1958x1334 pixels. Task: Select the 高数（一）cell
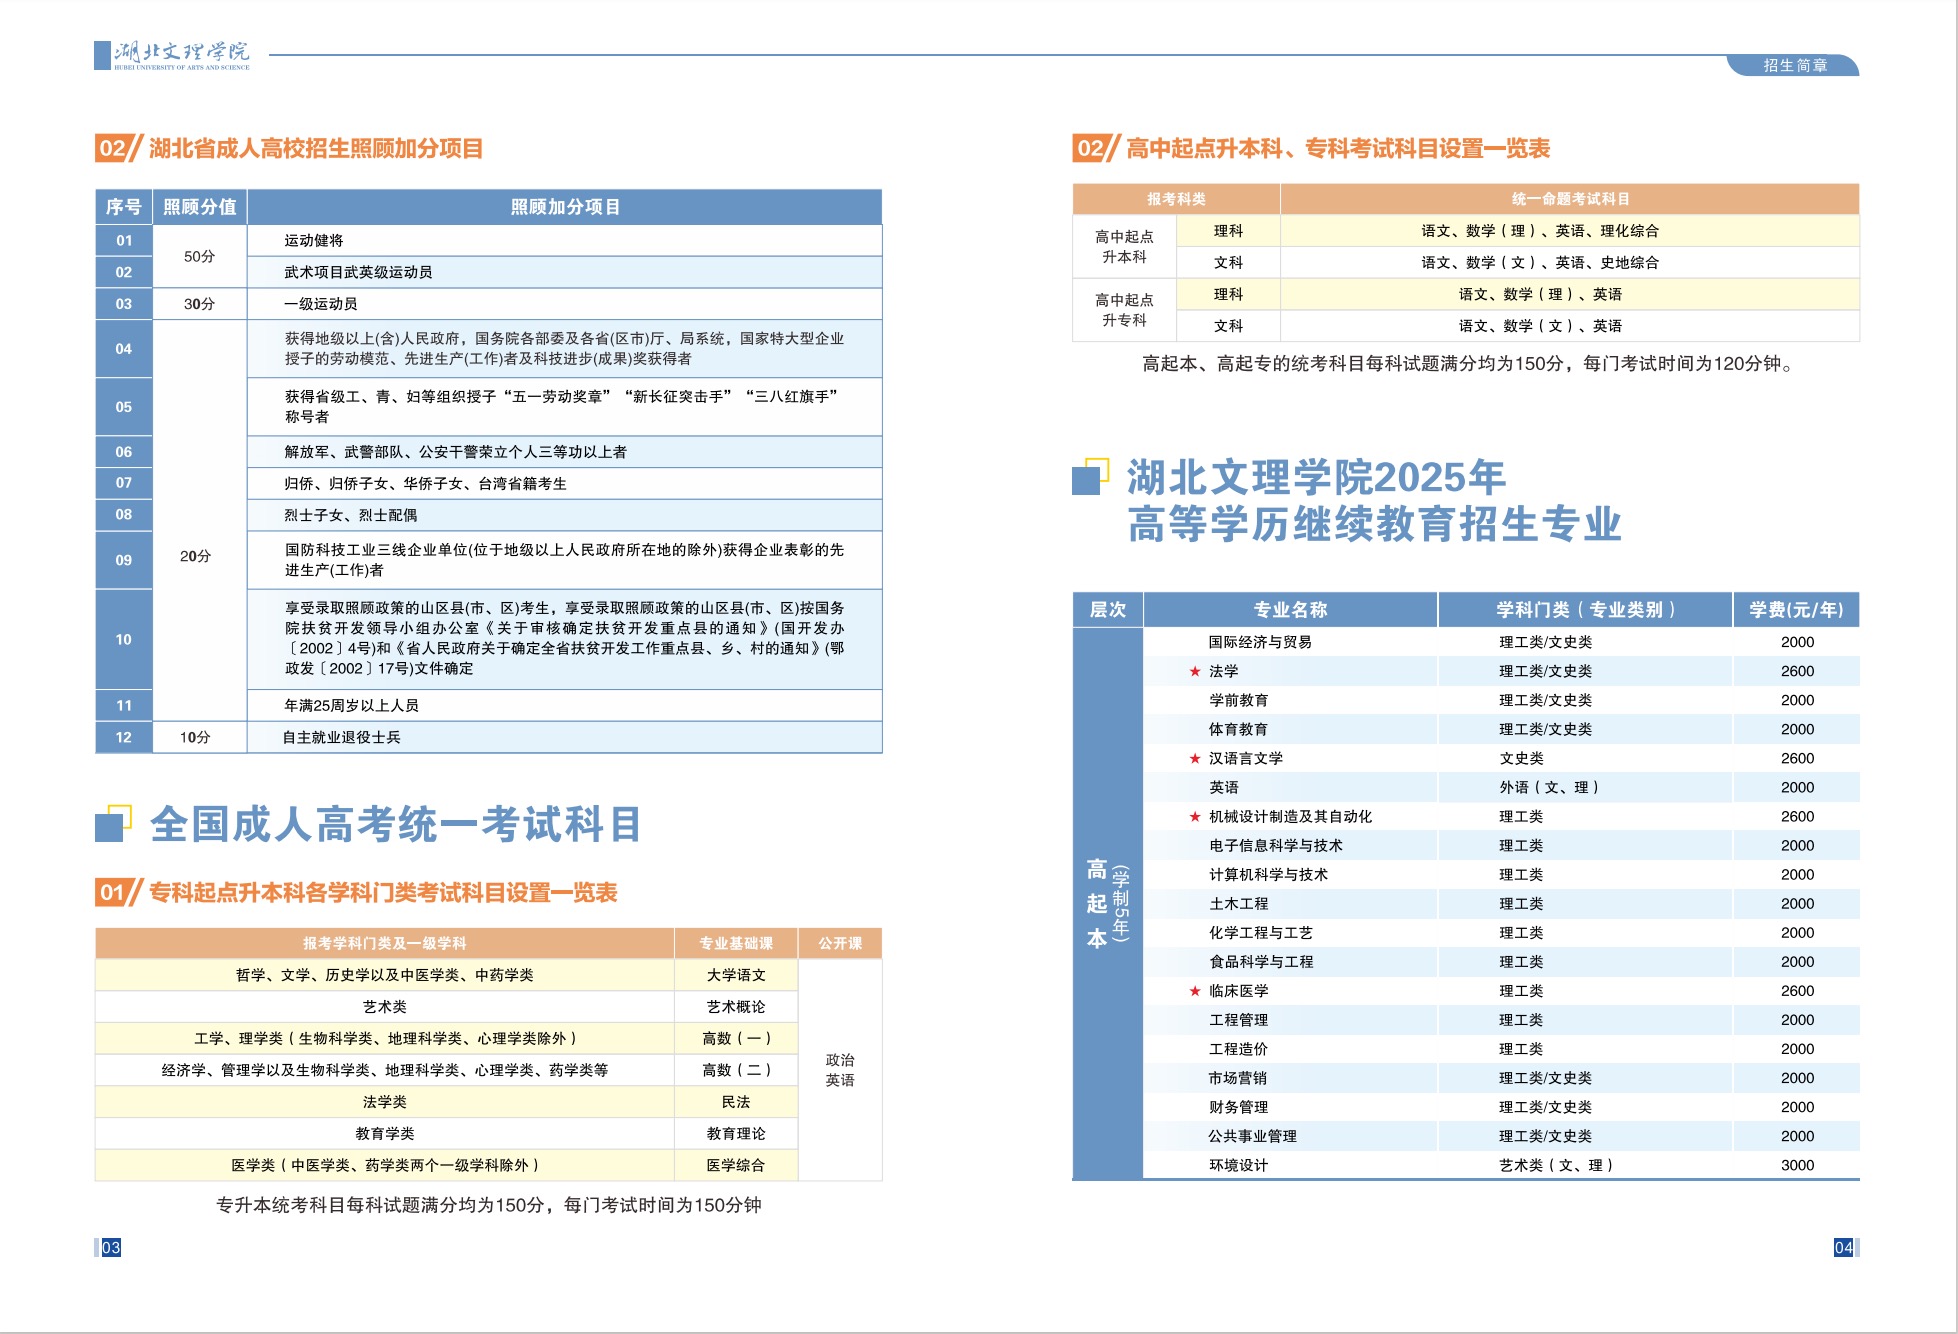tap(736, 1039)
